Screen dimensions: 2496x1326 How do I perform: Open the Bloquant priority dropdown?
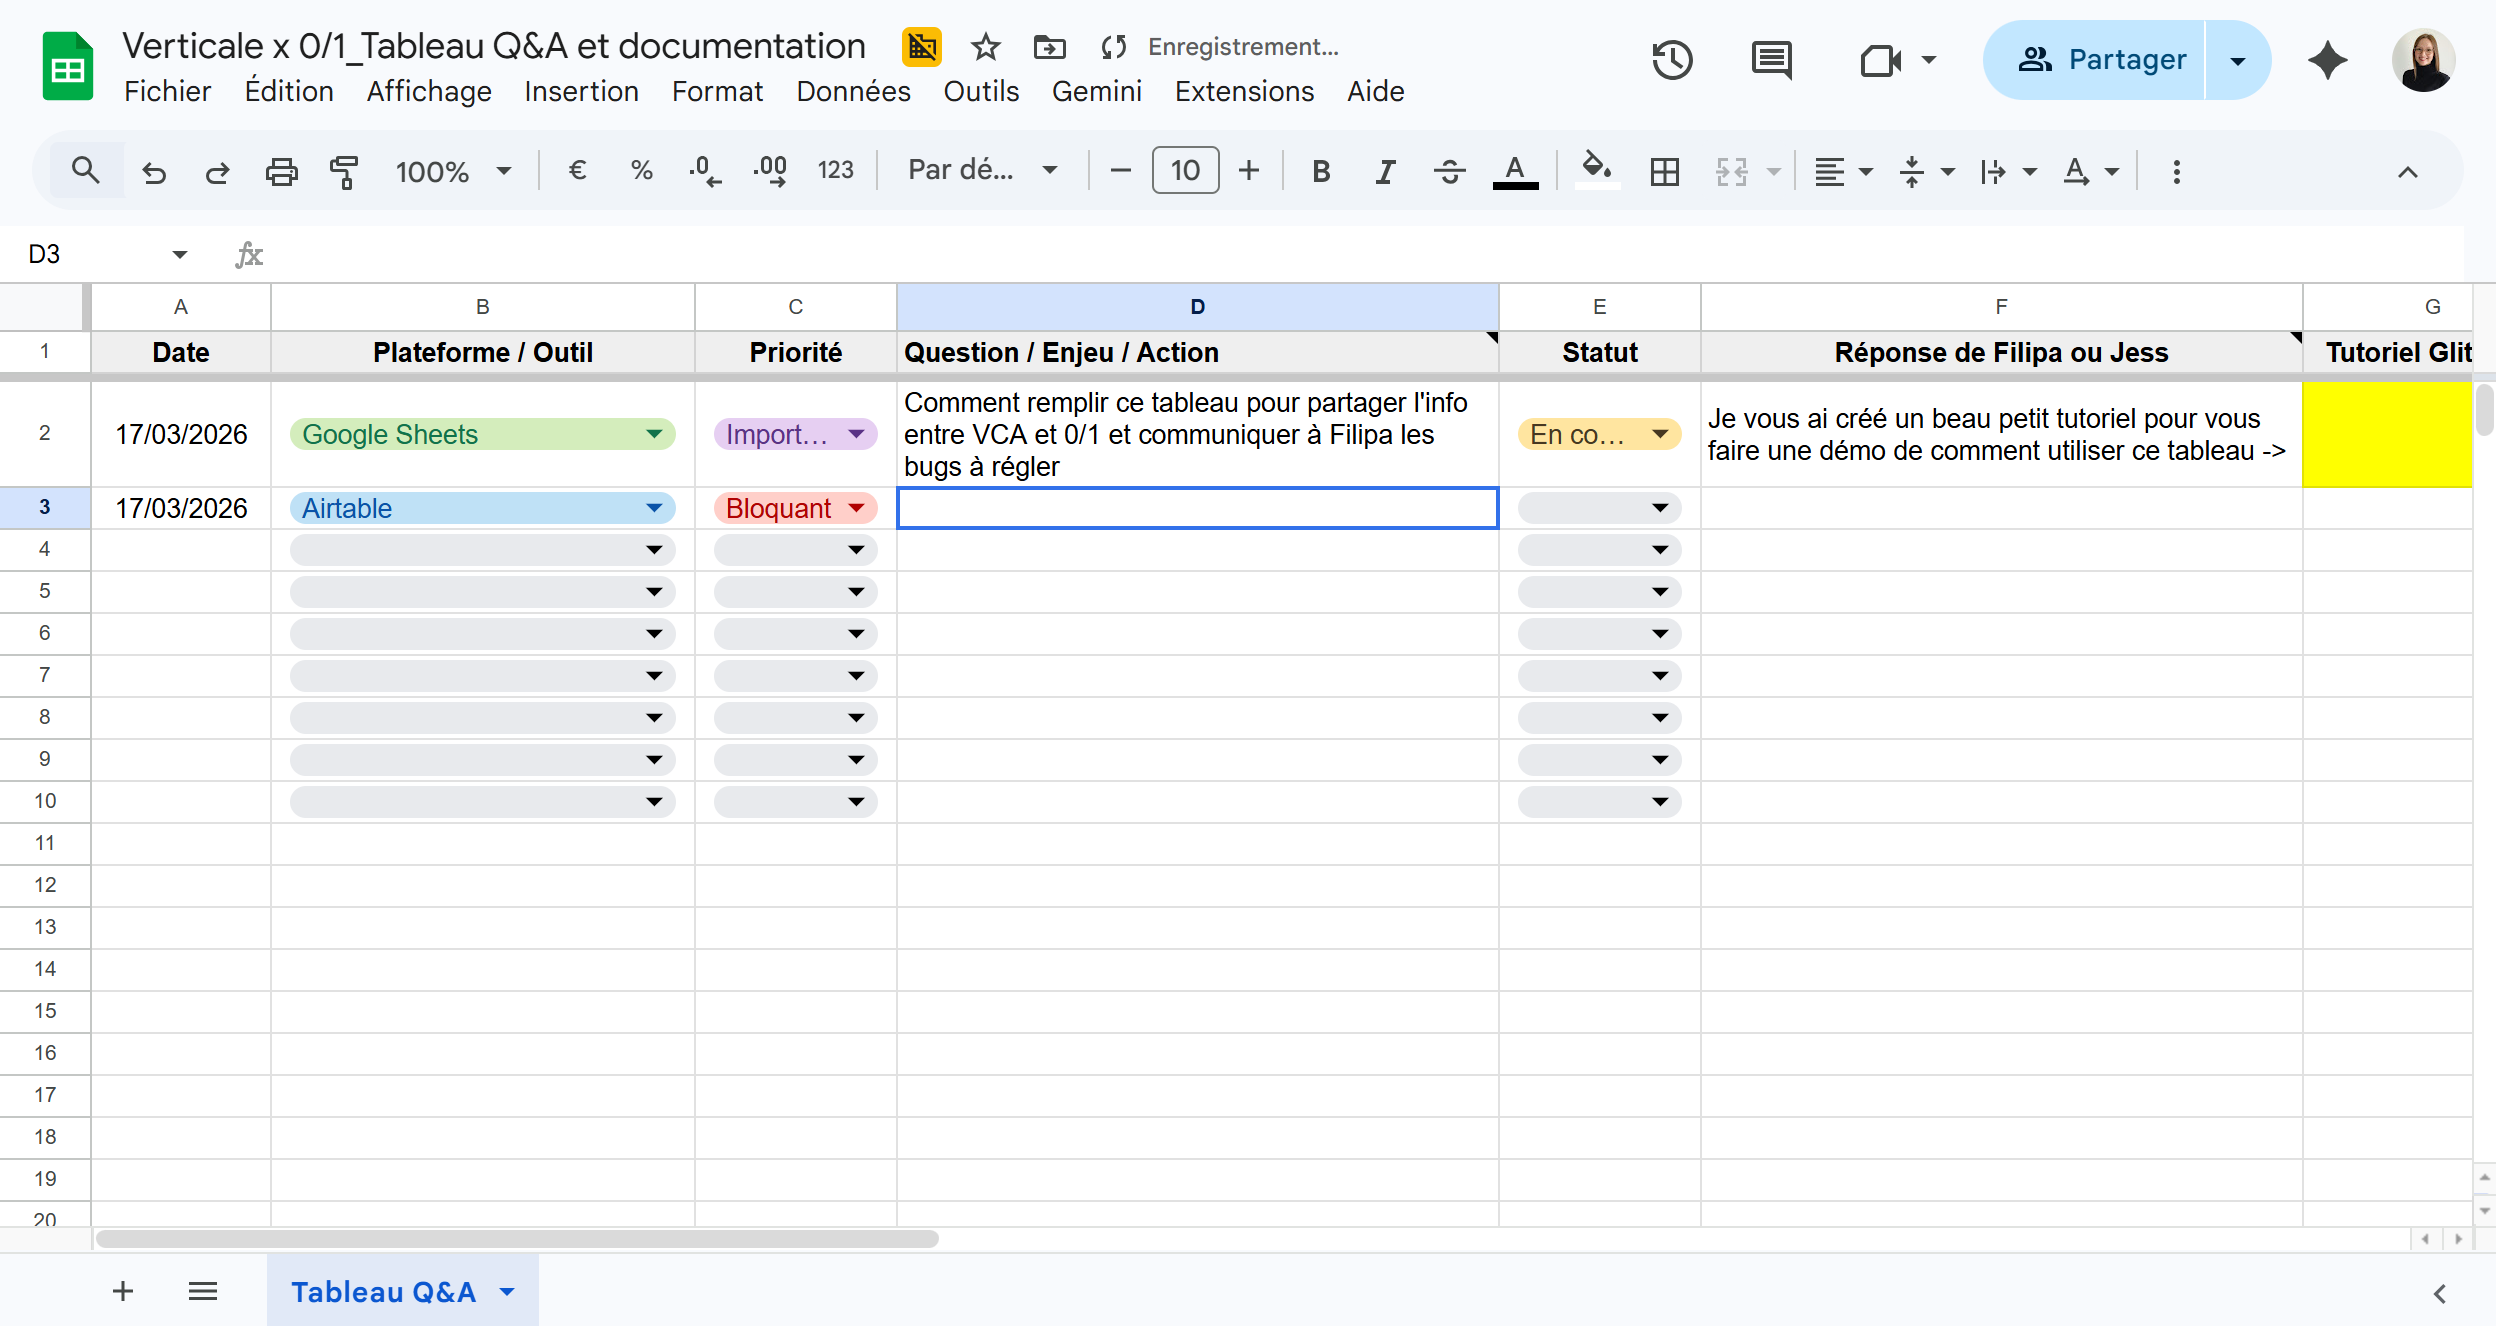[856, 508]
